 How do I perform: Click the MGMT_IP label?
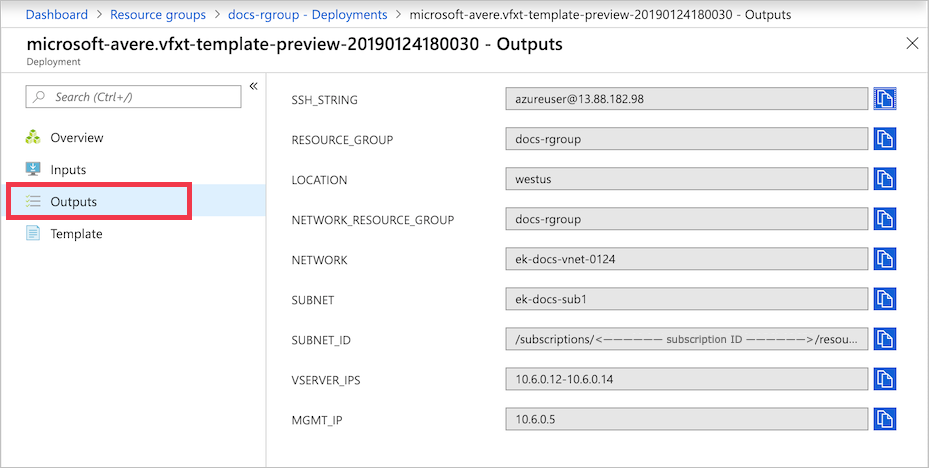[317, 420]
